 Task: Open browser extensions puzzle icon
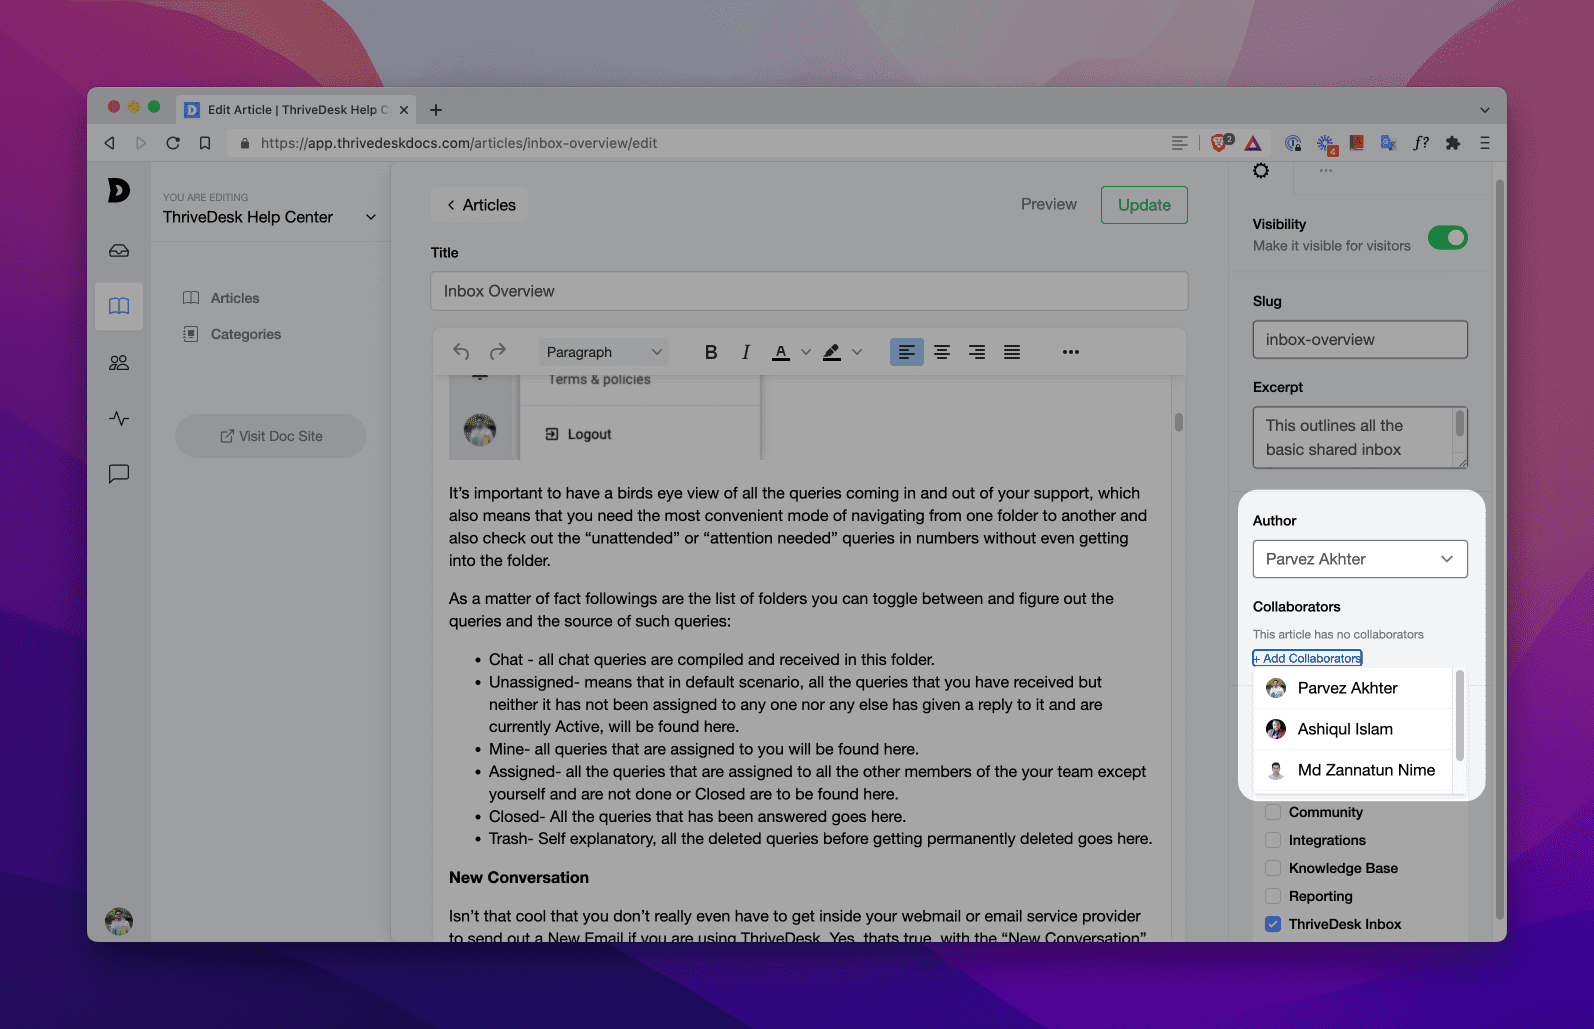[x=1453, y=143]
